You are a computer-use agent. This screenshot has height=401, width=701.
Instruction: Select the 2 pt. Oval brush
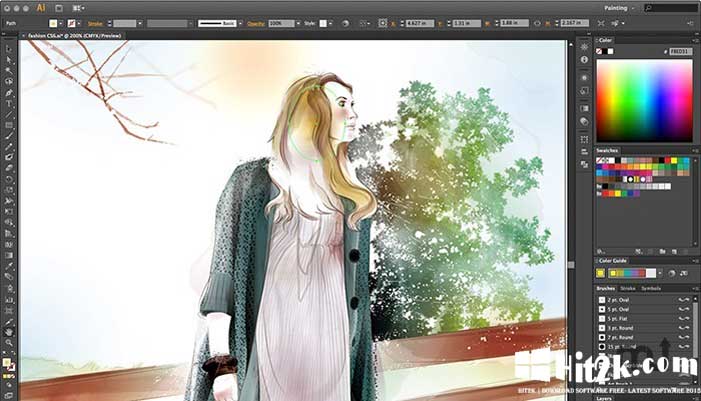coord(642,300)
